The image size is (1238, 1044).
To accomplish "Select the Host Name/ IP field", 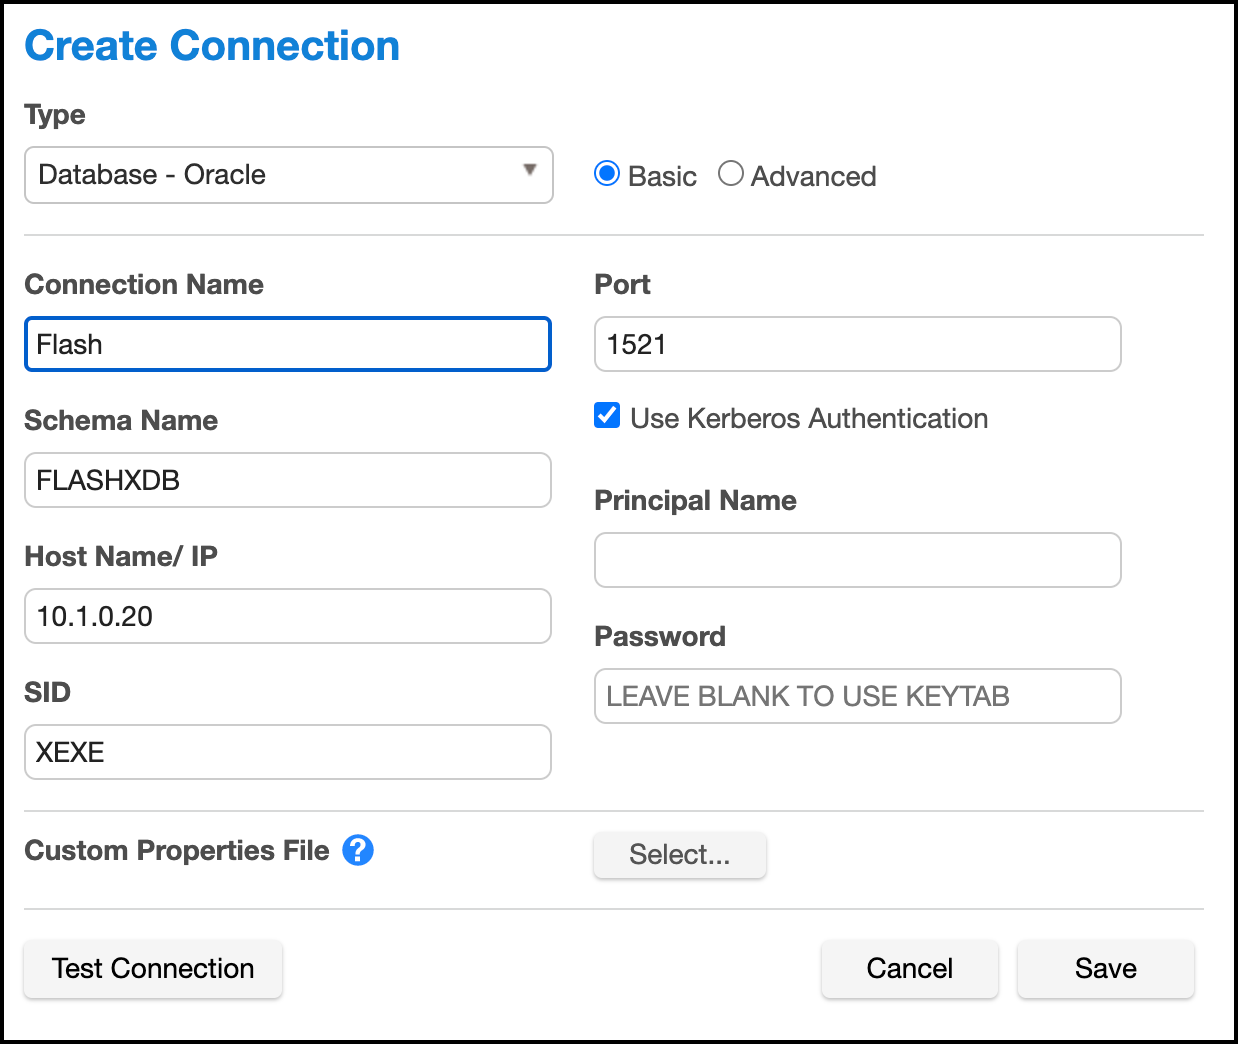I will click(288, 617).
